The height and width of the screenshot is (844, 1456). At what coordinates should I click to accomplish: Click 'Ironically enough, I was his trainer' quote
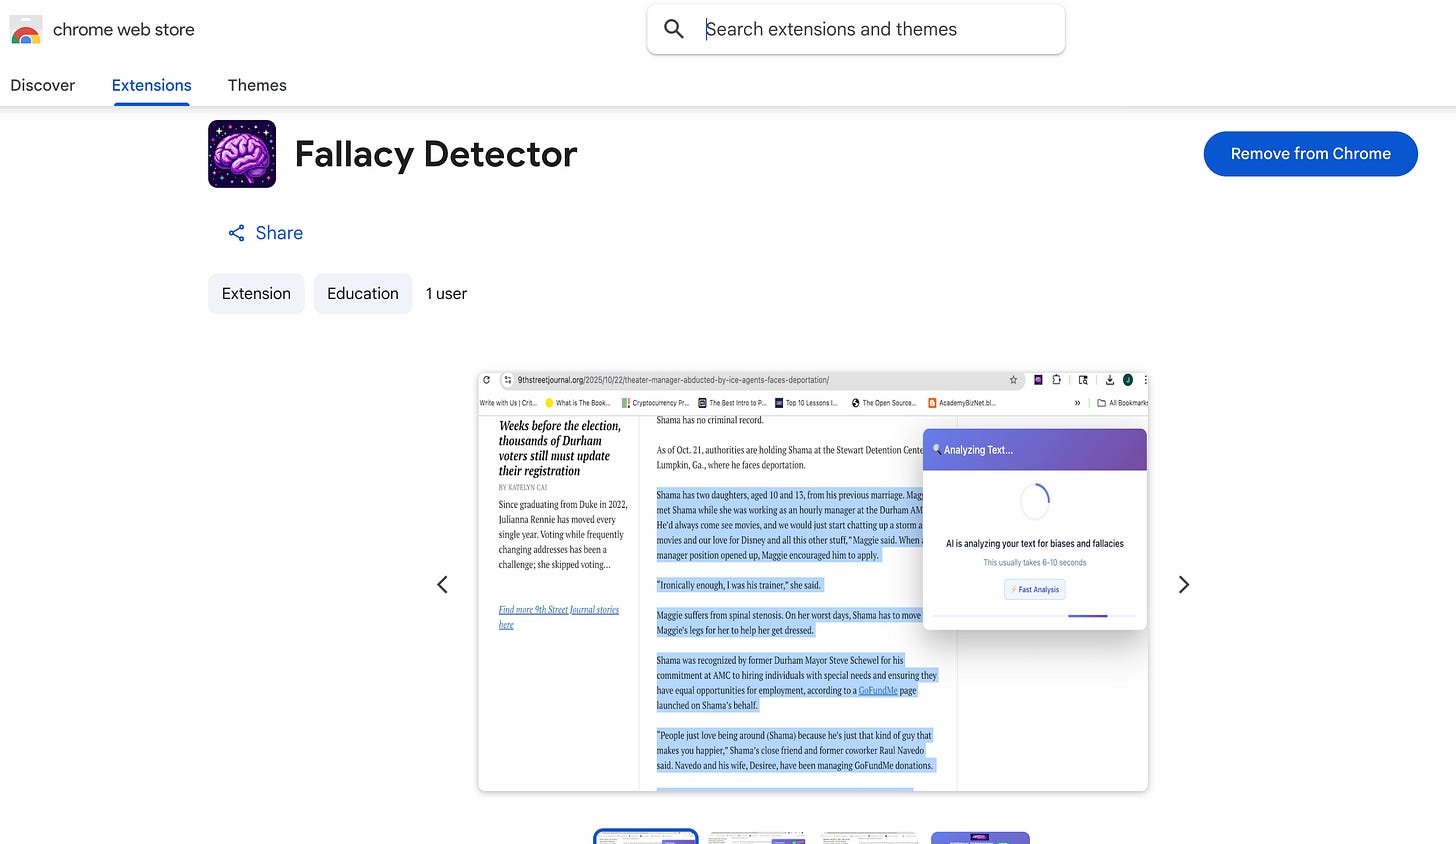point(738,586)
